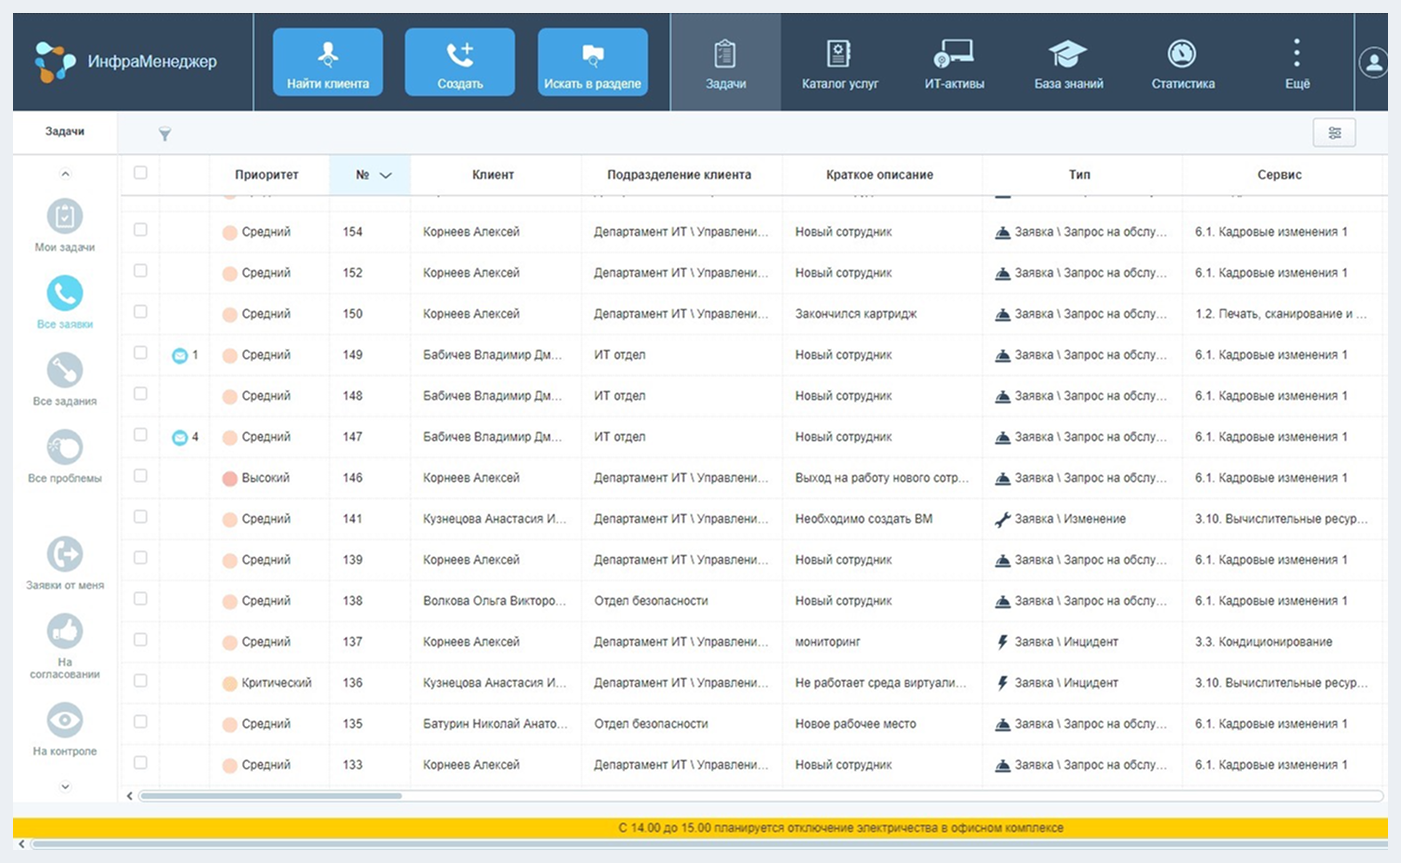
Task: Click Критический priority dot in row 136
Action: click(x=229, y=684)
